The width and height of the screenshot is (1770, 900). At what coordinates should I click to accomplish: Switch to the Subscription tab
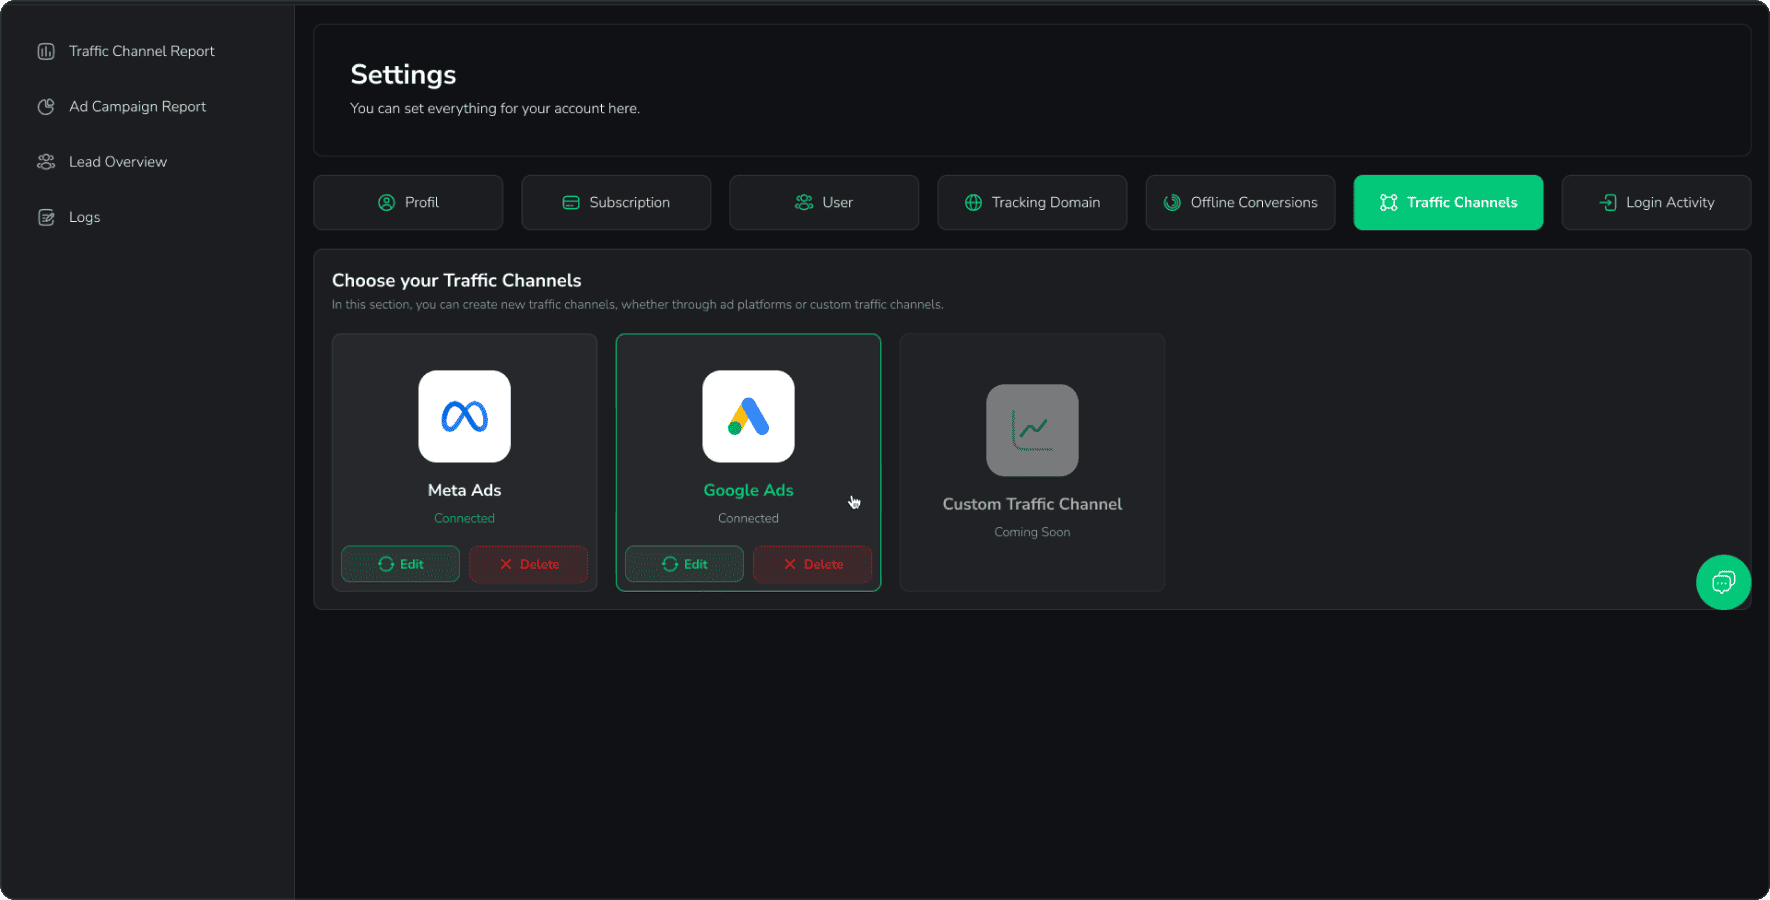tap(616, 202)
